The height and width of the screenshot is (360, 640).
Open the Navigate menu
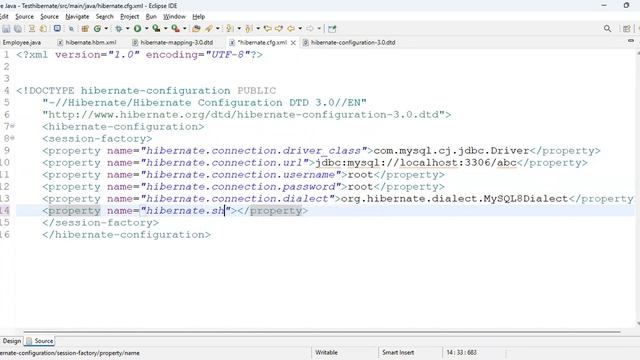coord(77,17)
